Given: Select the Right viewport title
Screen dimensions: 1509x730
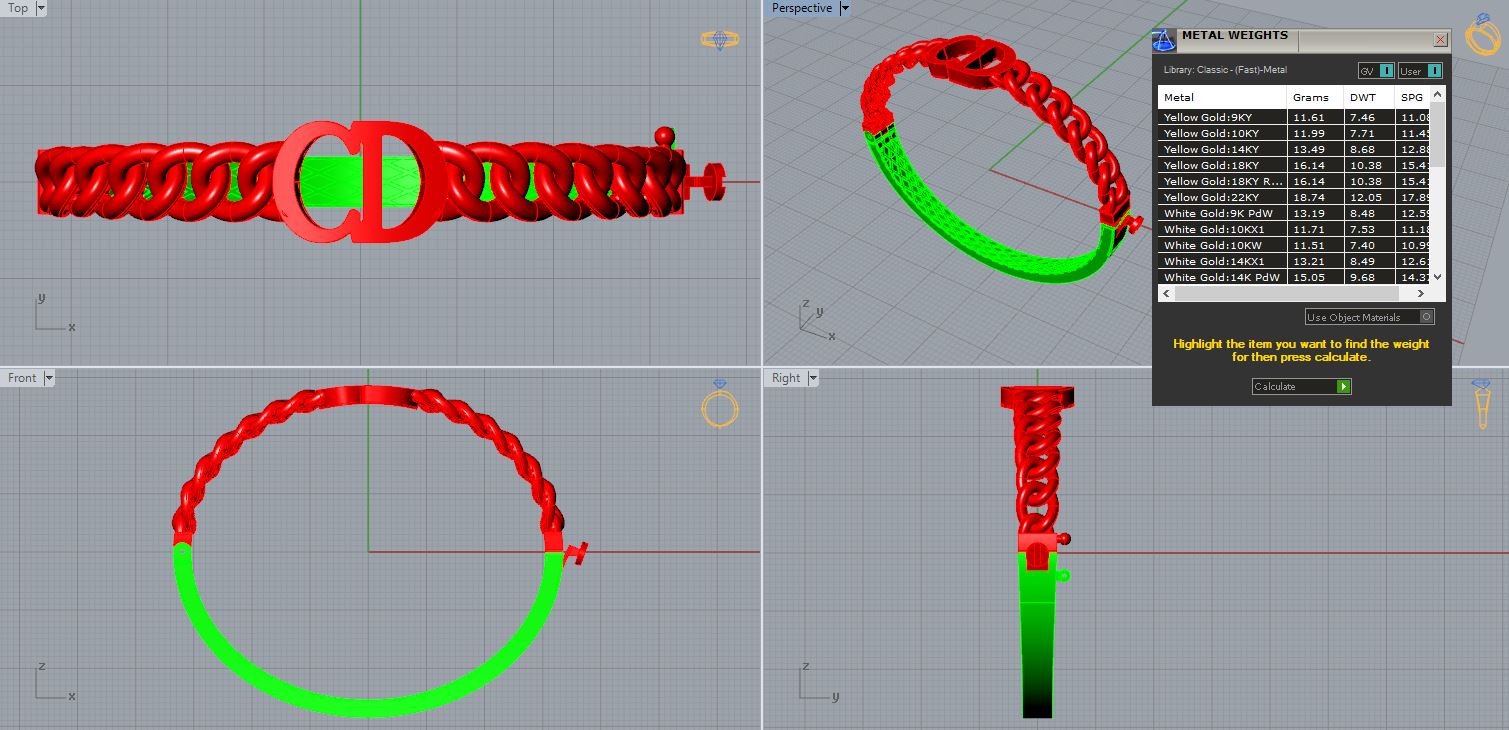Looking at the screenshot, I should [786, 378].
